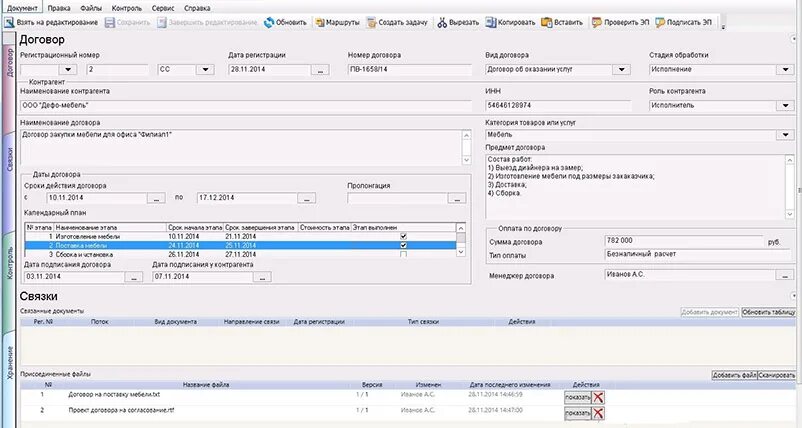The height and width of the screenshot is (428, 802).
Task: Click показать for Договор на поставку мебели.txt
Action: pyautogui.click(x=577, y=397)
